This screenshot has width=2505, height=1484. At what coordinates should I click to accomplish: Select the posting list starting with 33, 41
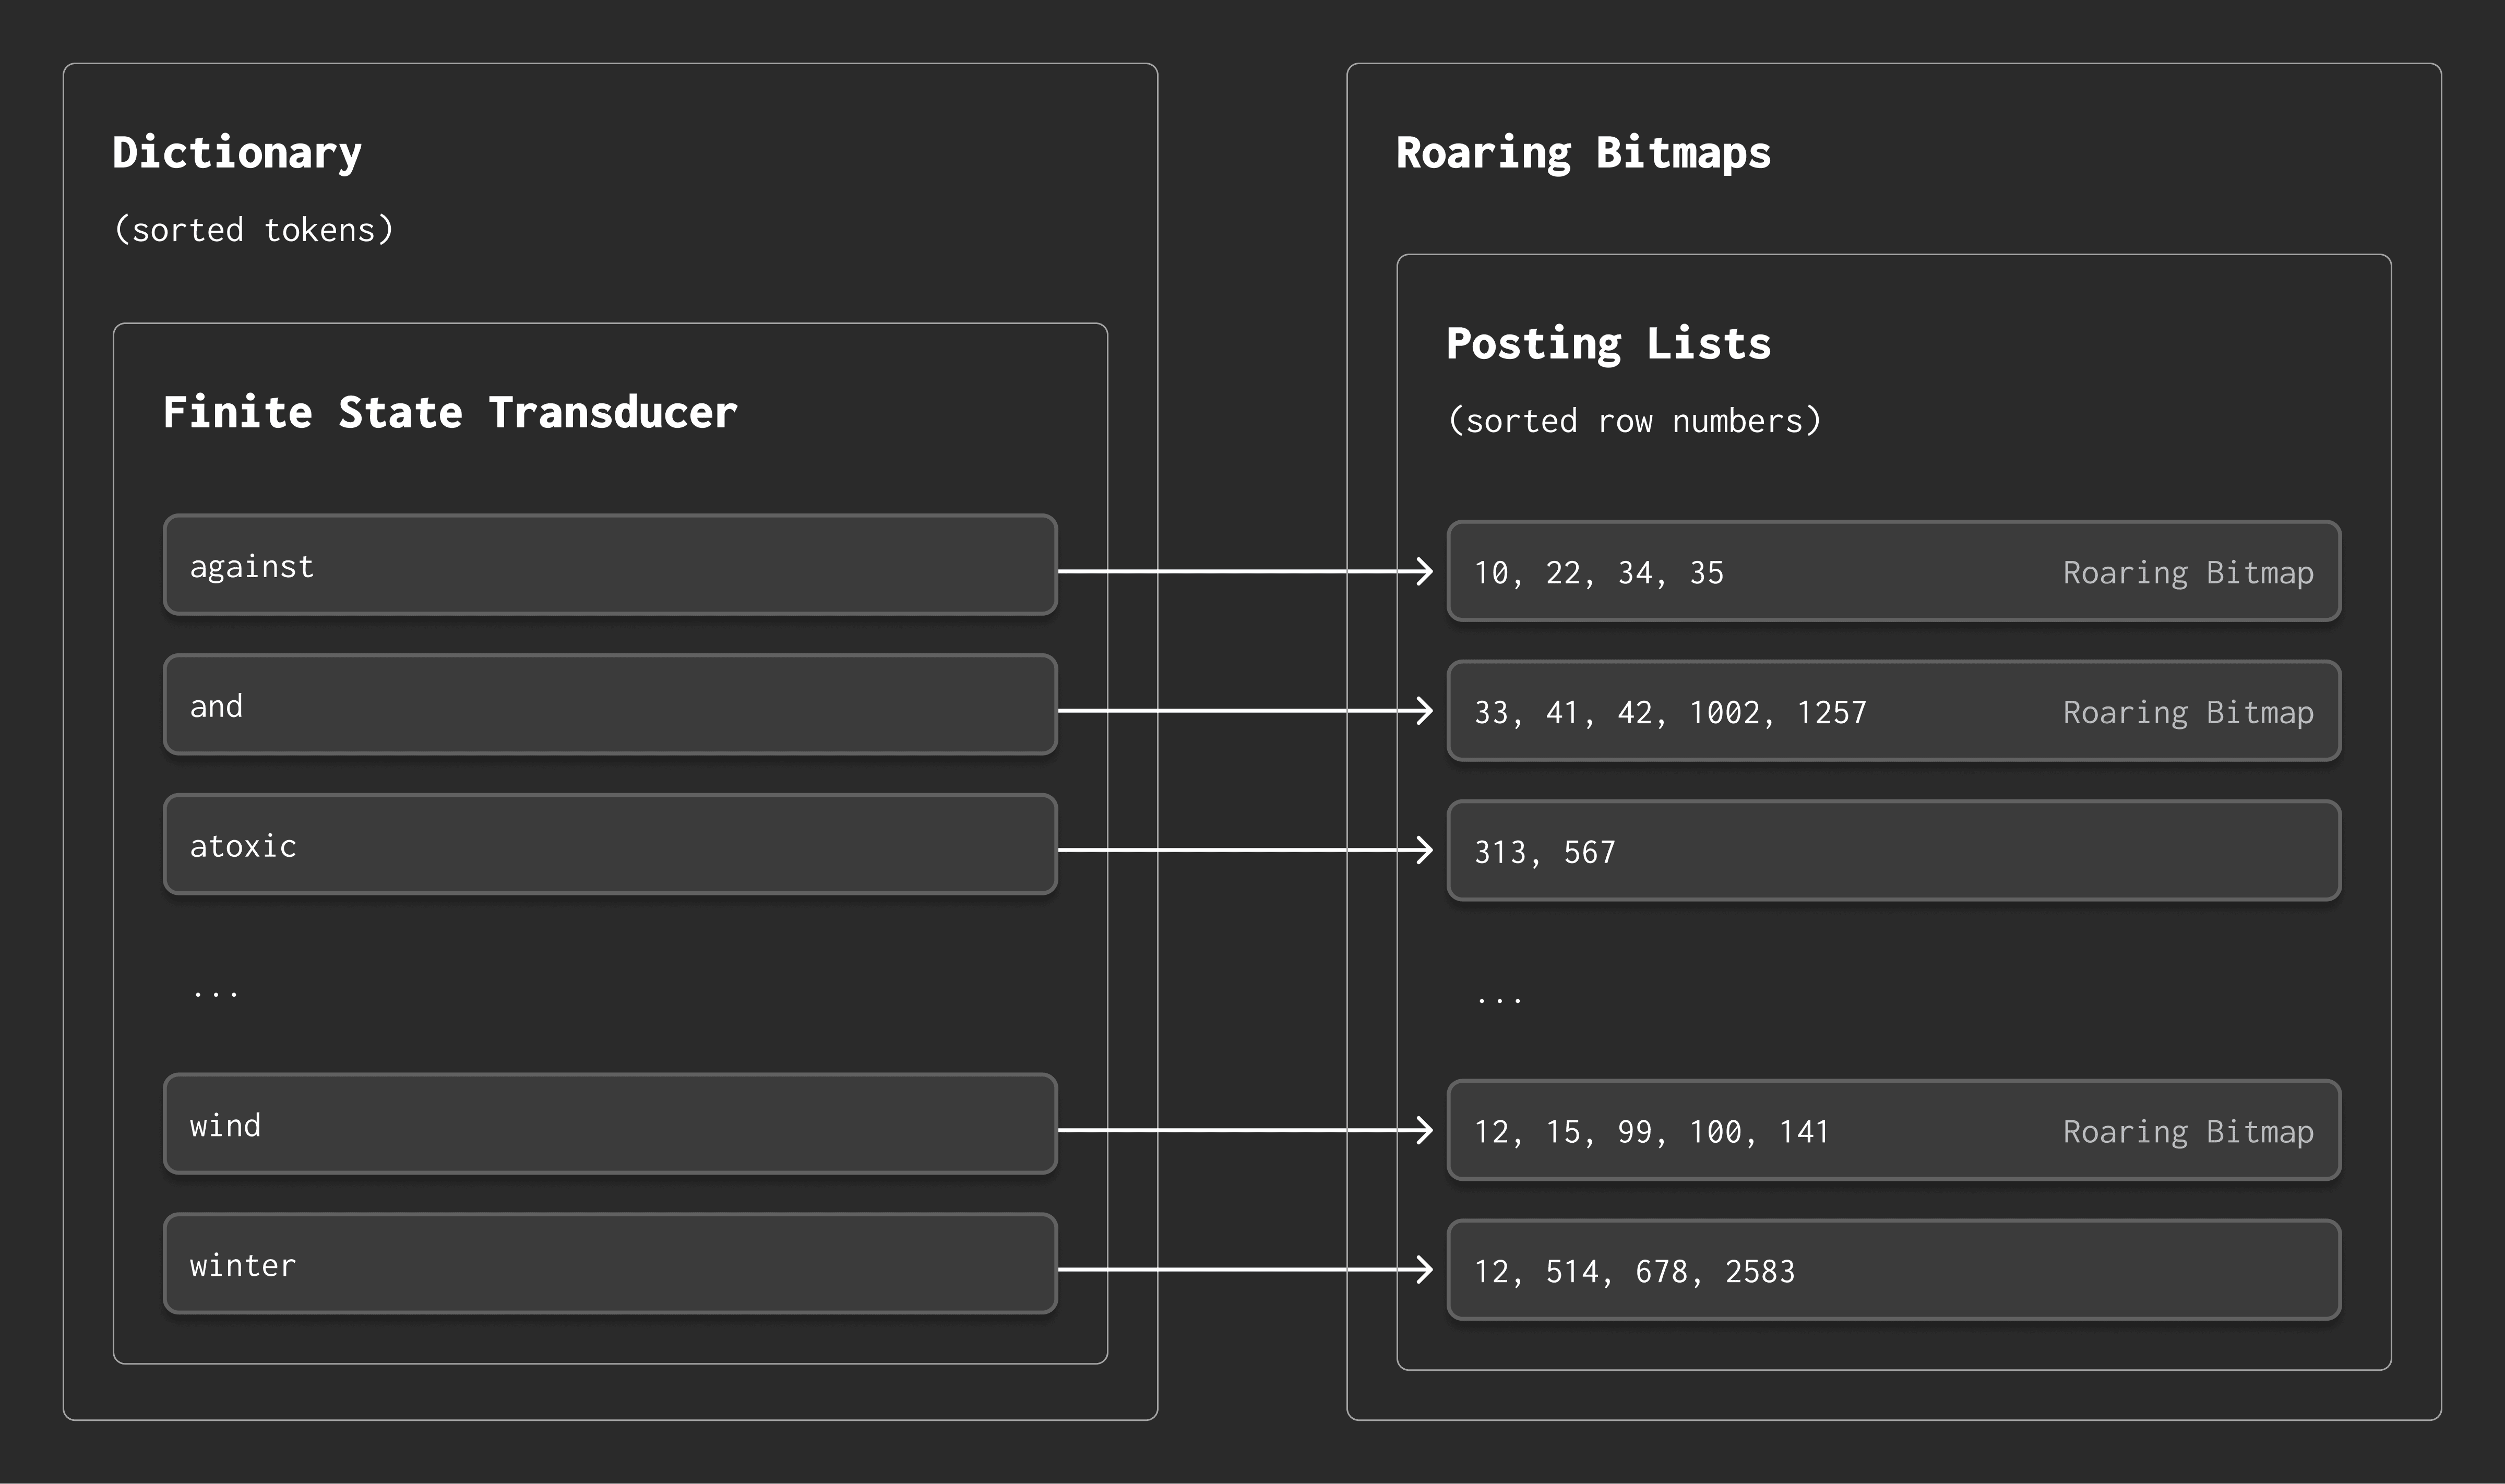point(1893,711)
